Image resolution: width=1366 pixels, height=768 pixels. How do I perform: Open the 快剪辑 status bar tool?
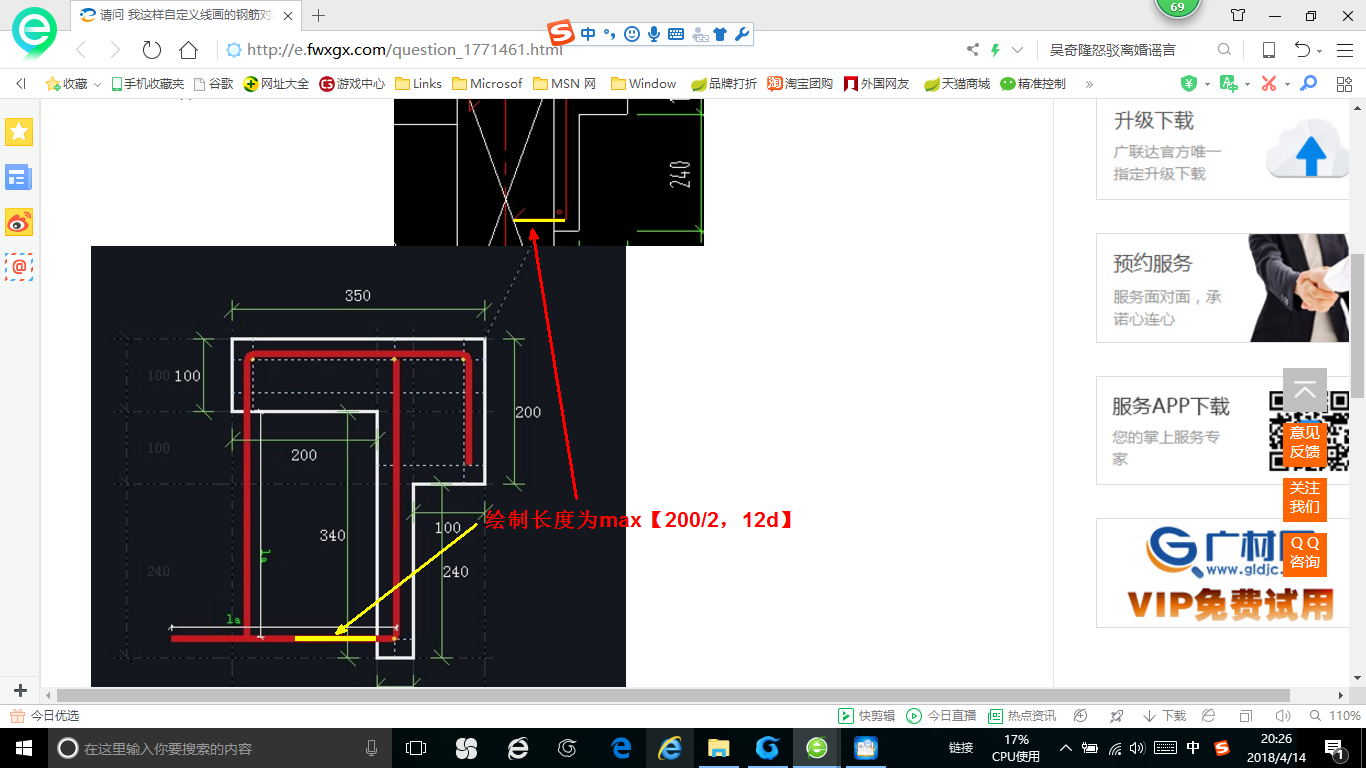[x=867, y=716]
